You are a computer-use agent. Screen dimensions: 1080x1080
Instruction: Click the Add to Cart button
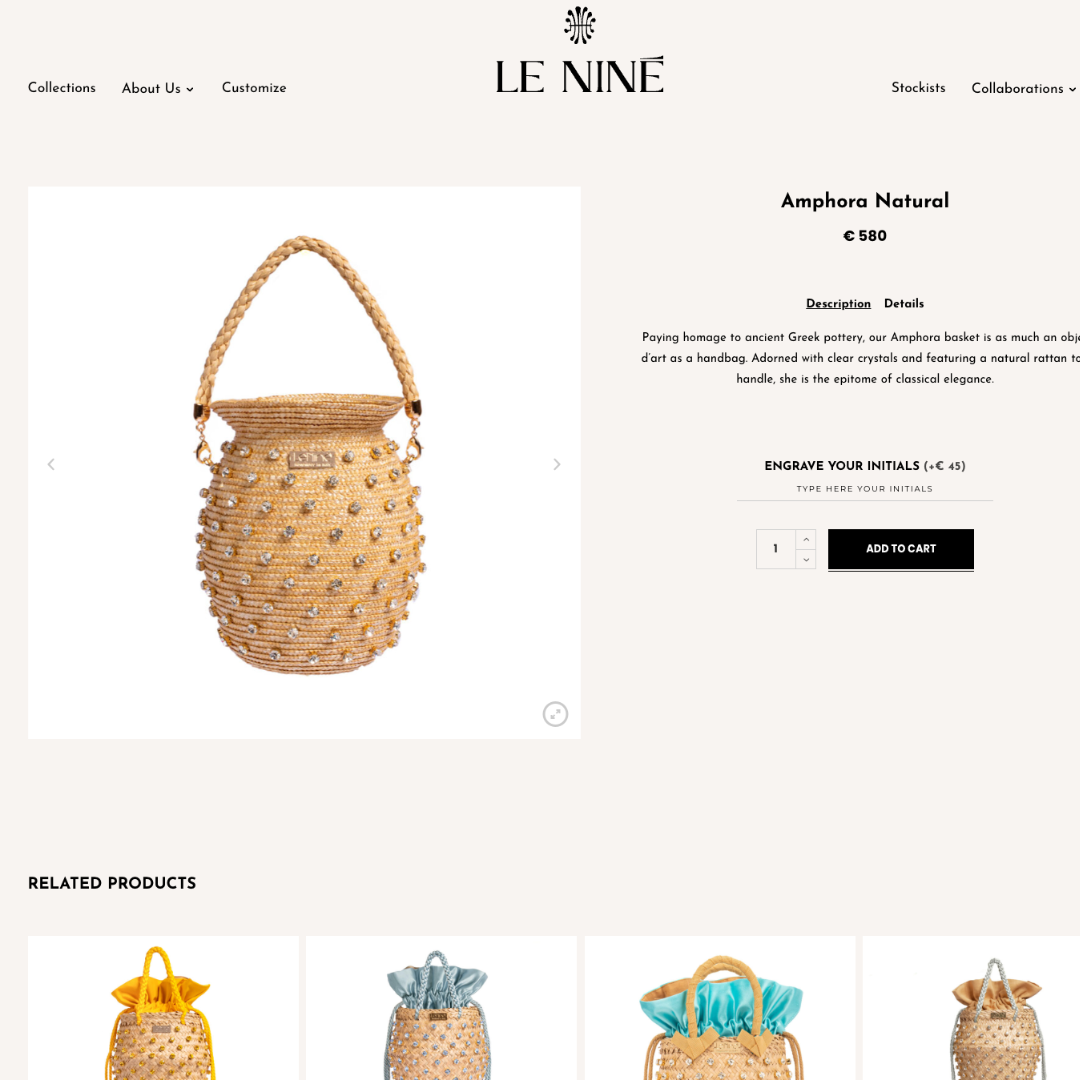[x=901, y=549]
